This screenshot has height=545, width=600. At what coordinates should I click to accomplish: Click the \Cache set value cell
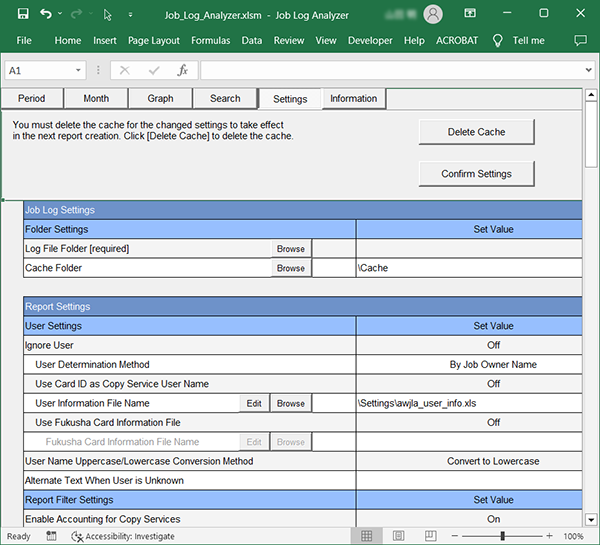click(x=469, y=268)
